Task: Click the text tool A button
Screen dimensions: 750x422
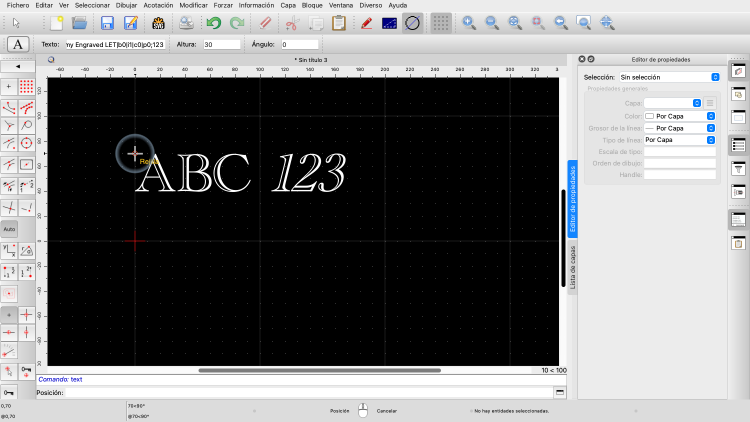Action: [18, 44]
